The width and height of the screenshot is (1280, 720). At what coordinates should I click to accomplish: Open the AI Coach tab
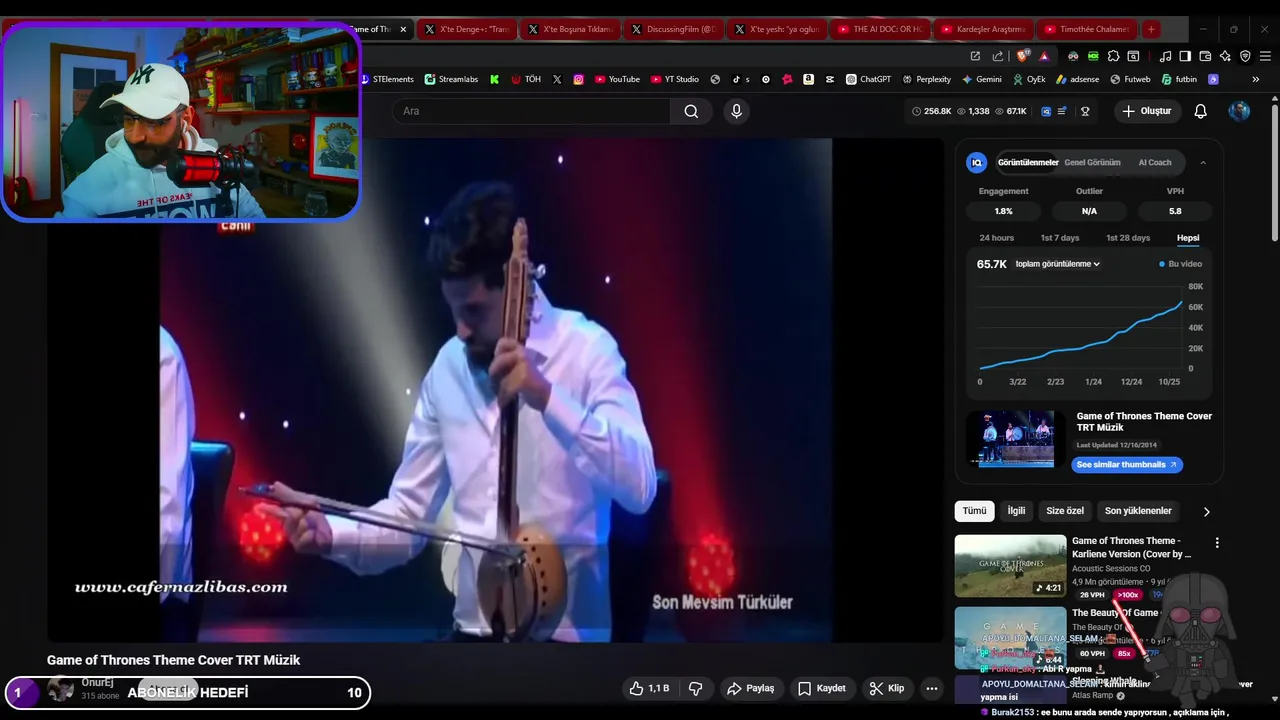pyautogui.click(x=1155, y=162)
